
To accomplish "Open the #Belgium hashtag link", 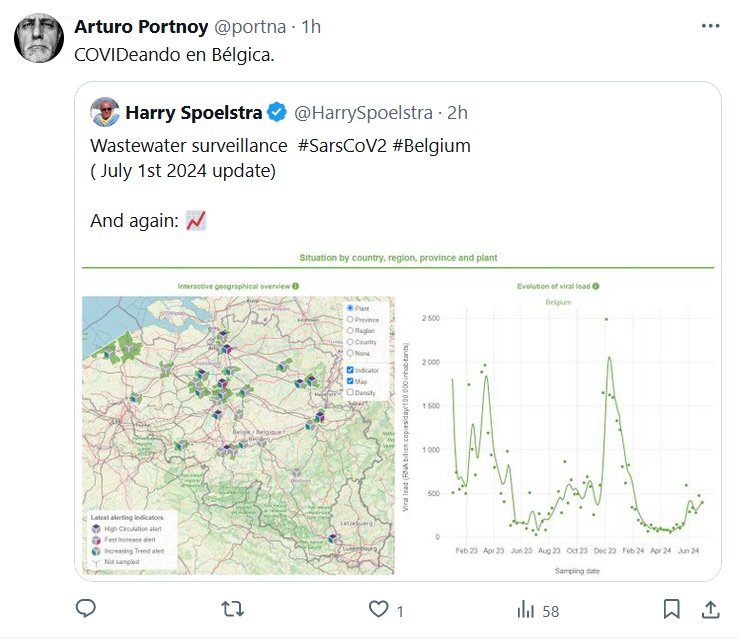I will coord(431,146).
